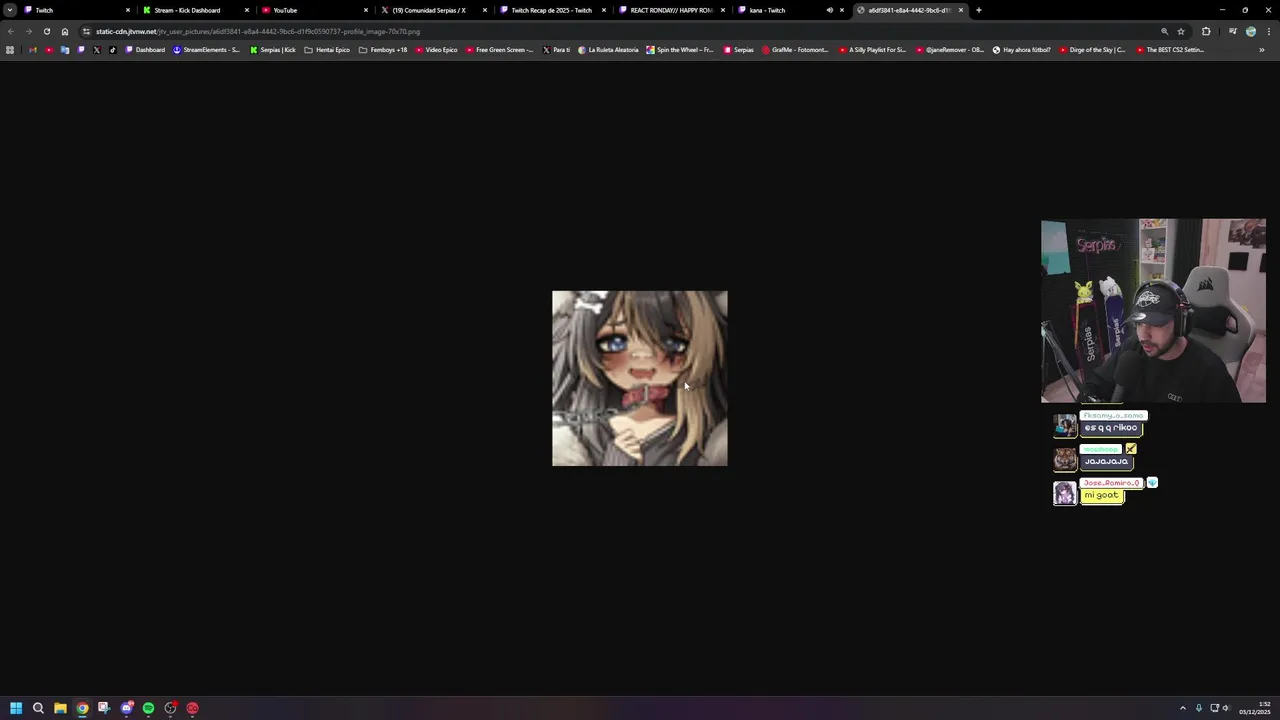Go back to the previous page

click(x=10, y=31)
